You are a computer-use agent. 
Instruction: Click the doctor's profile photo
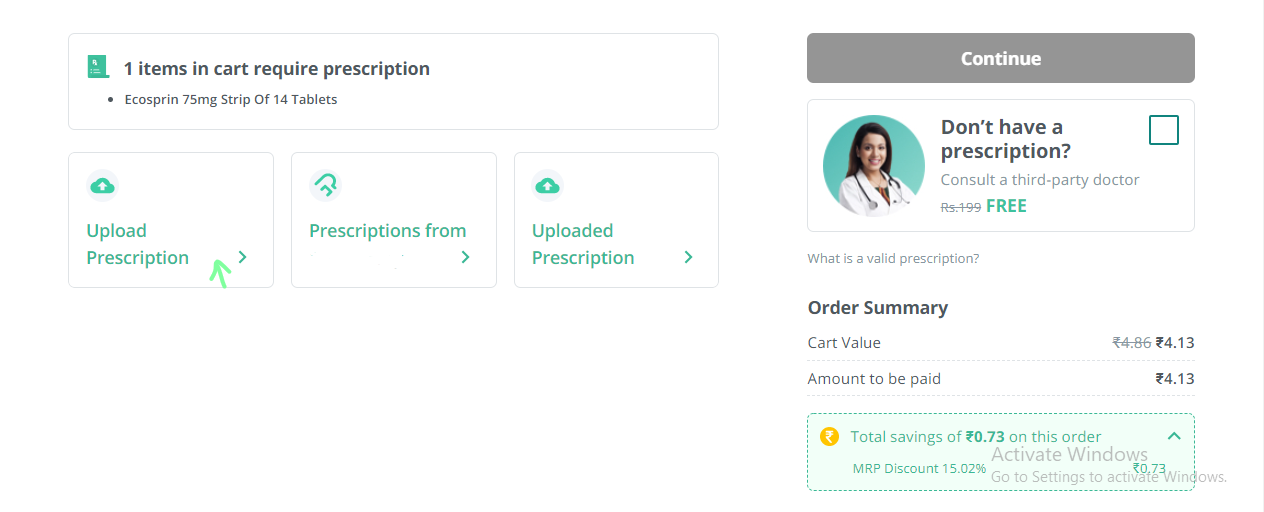click(x=873, y=165)
